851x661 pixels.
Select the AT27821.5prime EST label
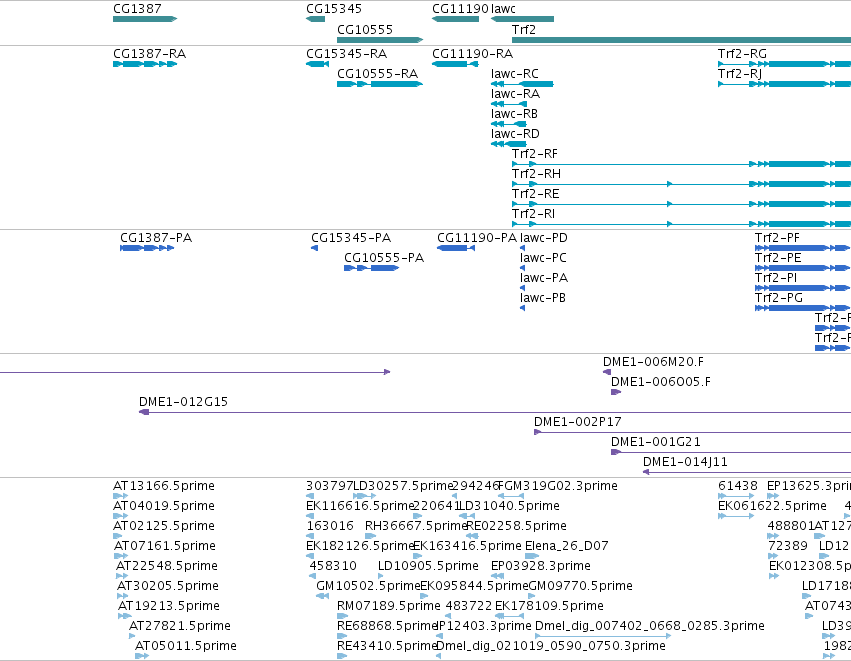click(x=180, y=626)
